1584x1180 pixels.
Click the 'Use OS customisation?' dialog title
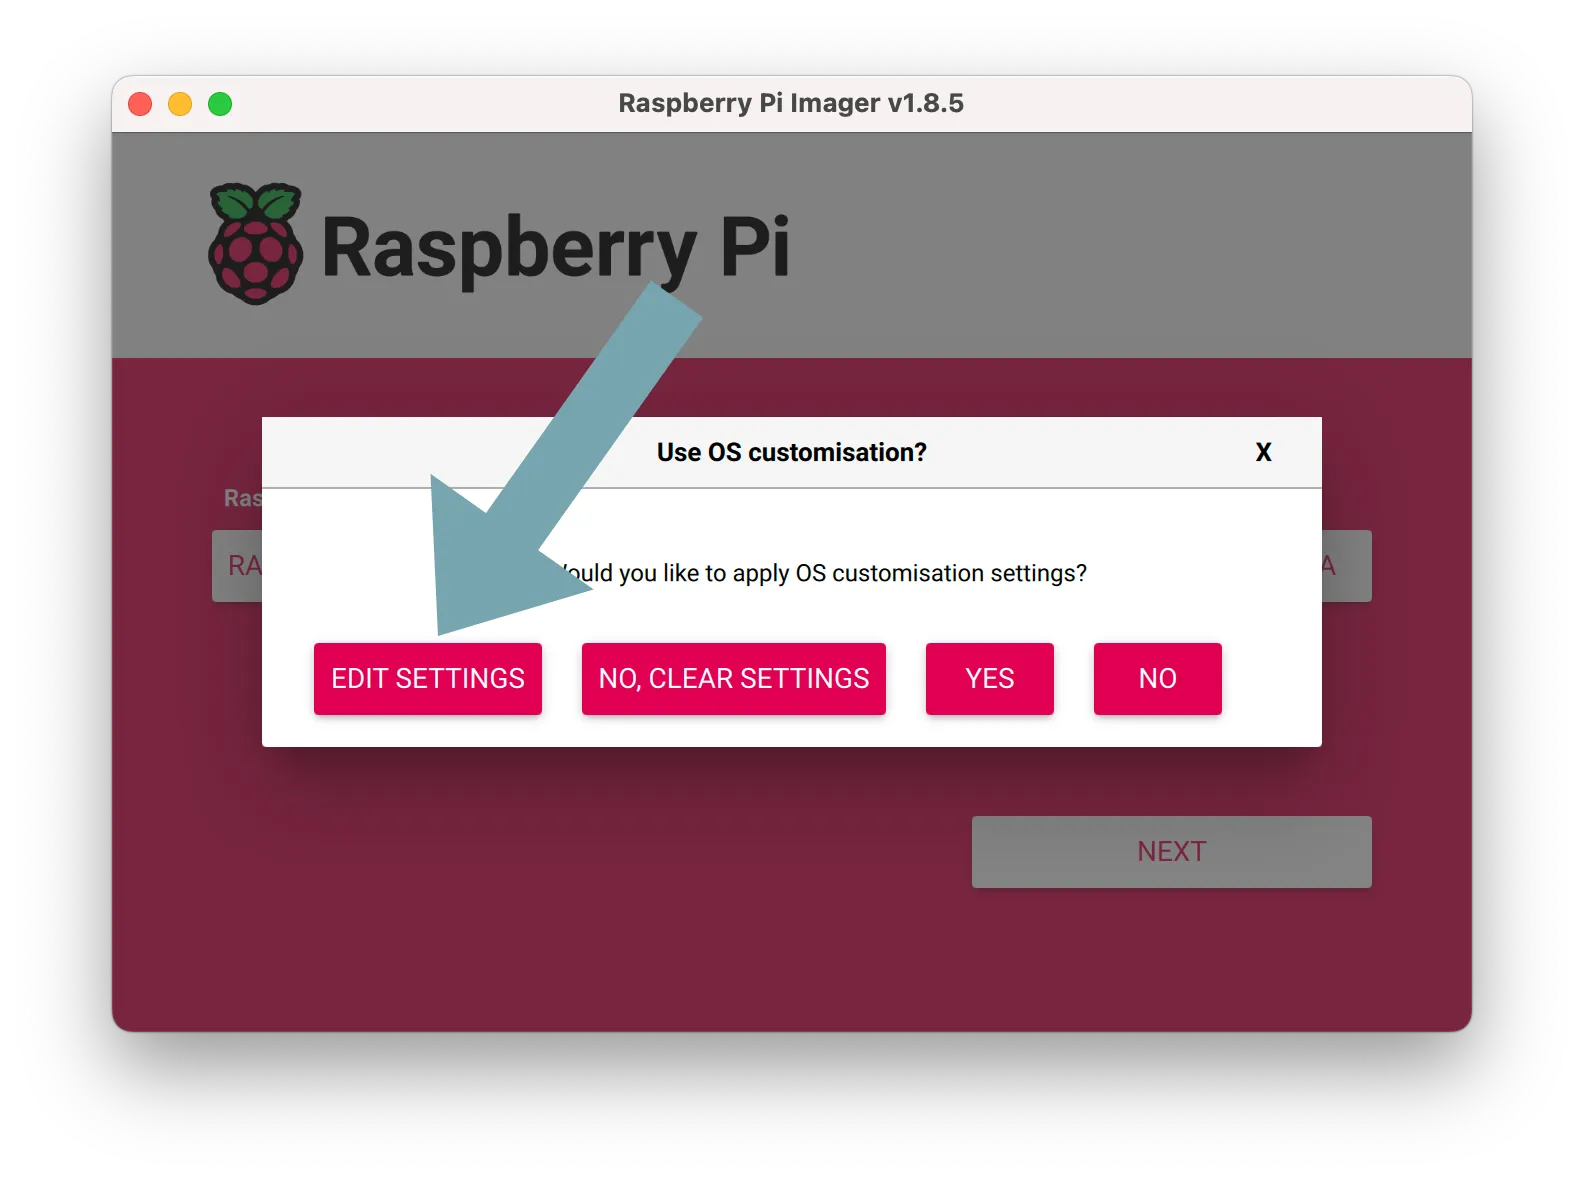[x=791, y=453]
